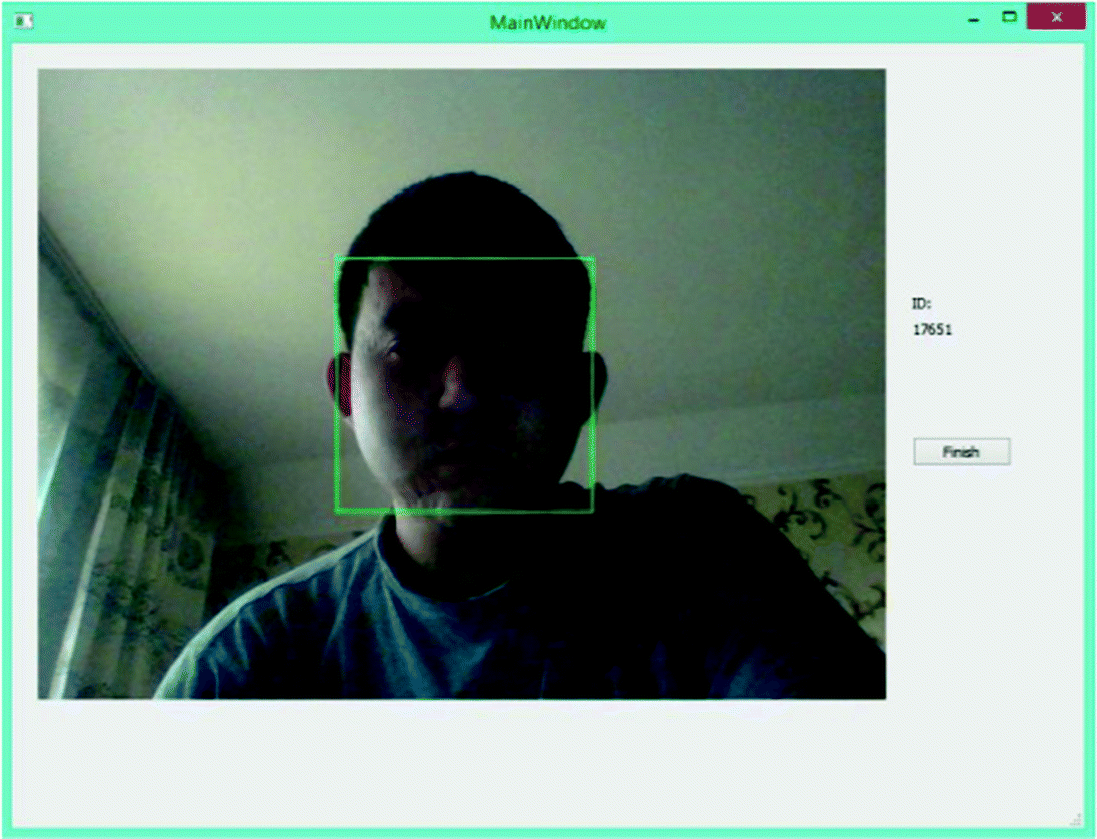Close the MainWindow window

coord(1056,17)
